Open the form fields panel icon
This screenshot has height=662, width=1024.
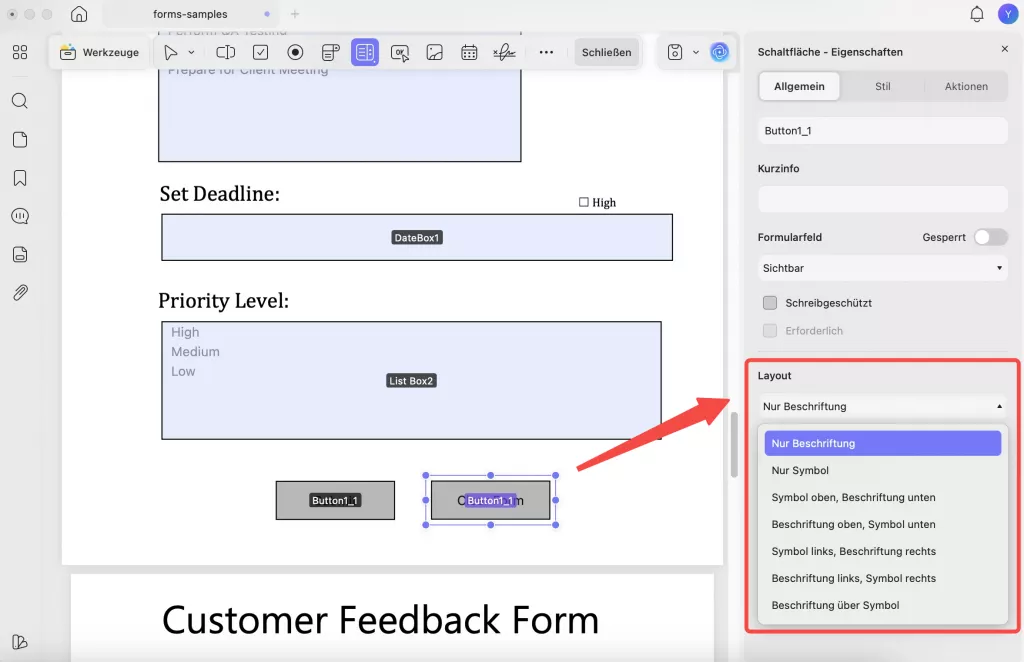pyautogui.click(x=20, y=255)
